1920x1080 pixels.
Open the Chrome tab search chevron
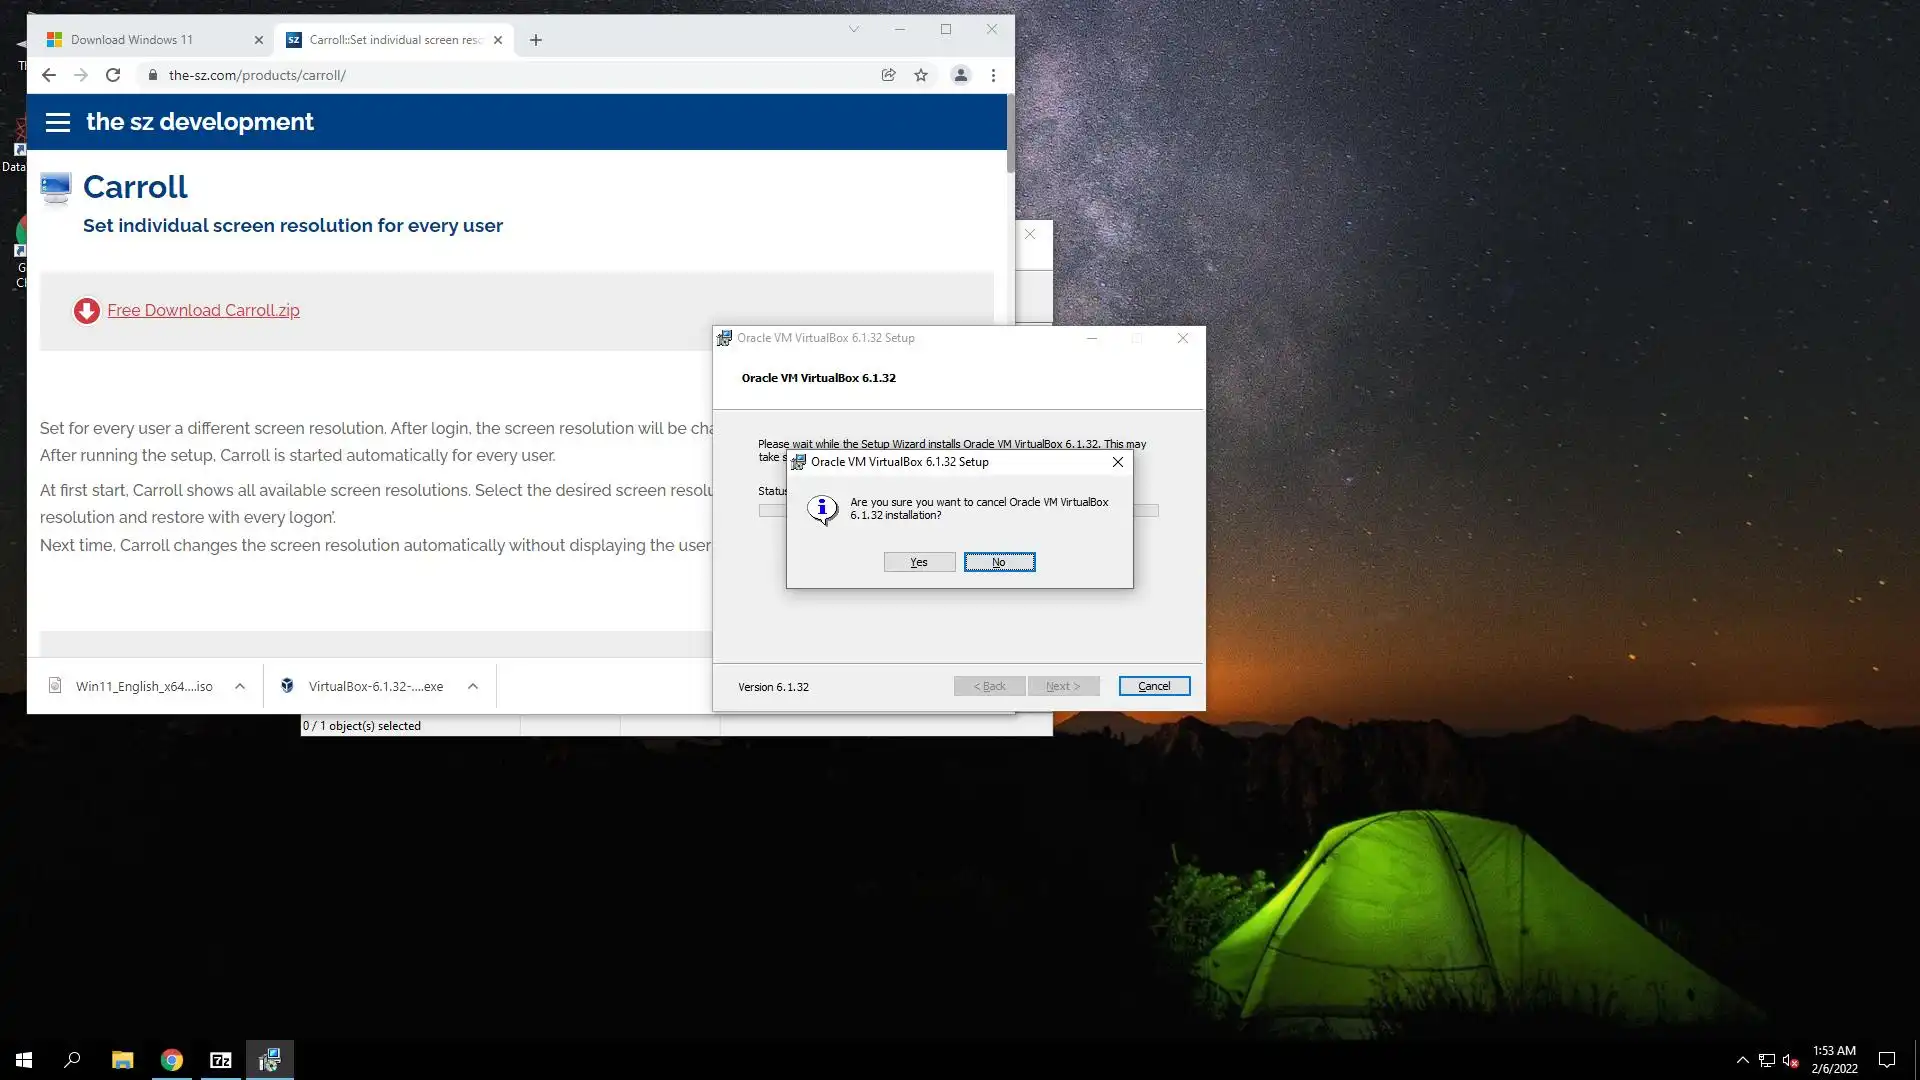coord(854,29)
